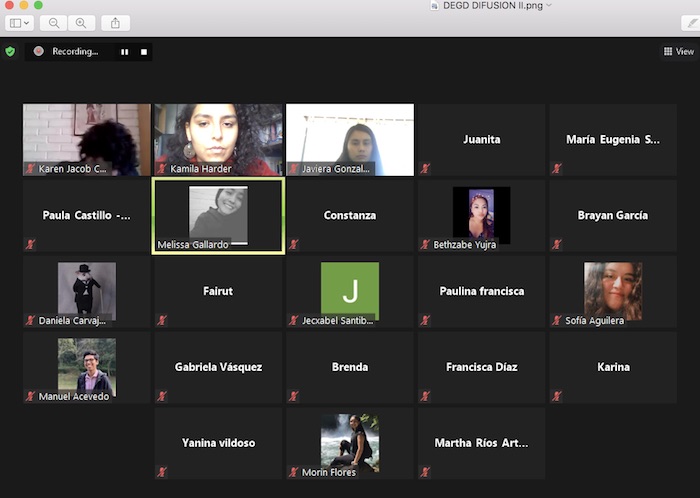The image size is (700, 498).
Task: Click the Recording... status label
Action: click(x=75, y=51)
